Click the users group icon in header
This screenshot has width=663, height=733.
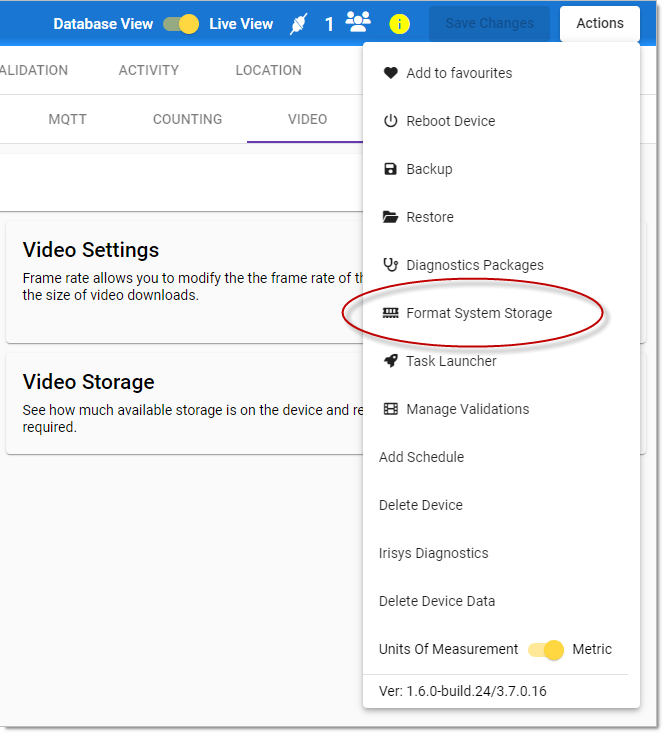[358, 22]
